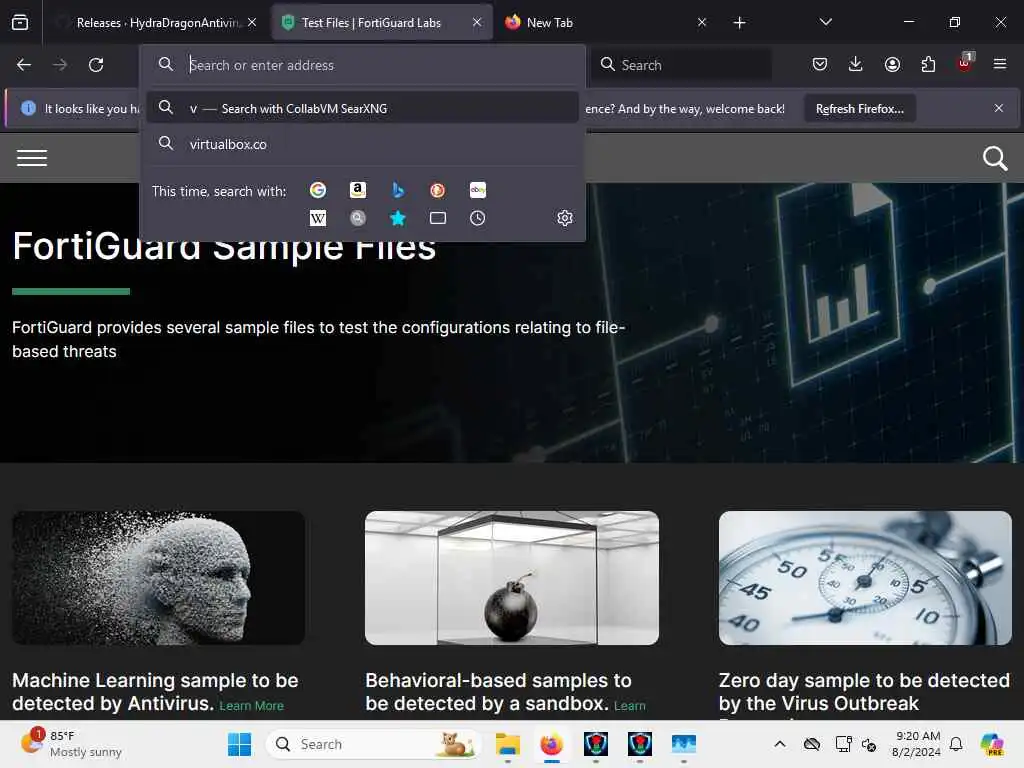Click the network tray icon

pos(843,744)
